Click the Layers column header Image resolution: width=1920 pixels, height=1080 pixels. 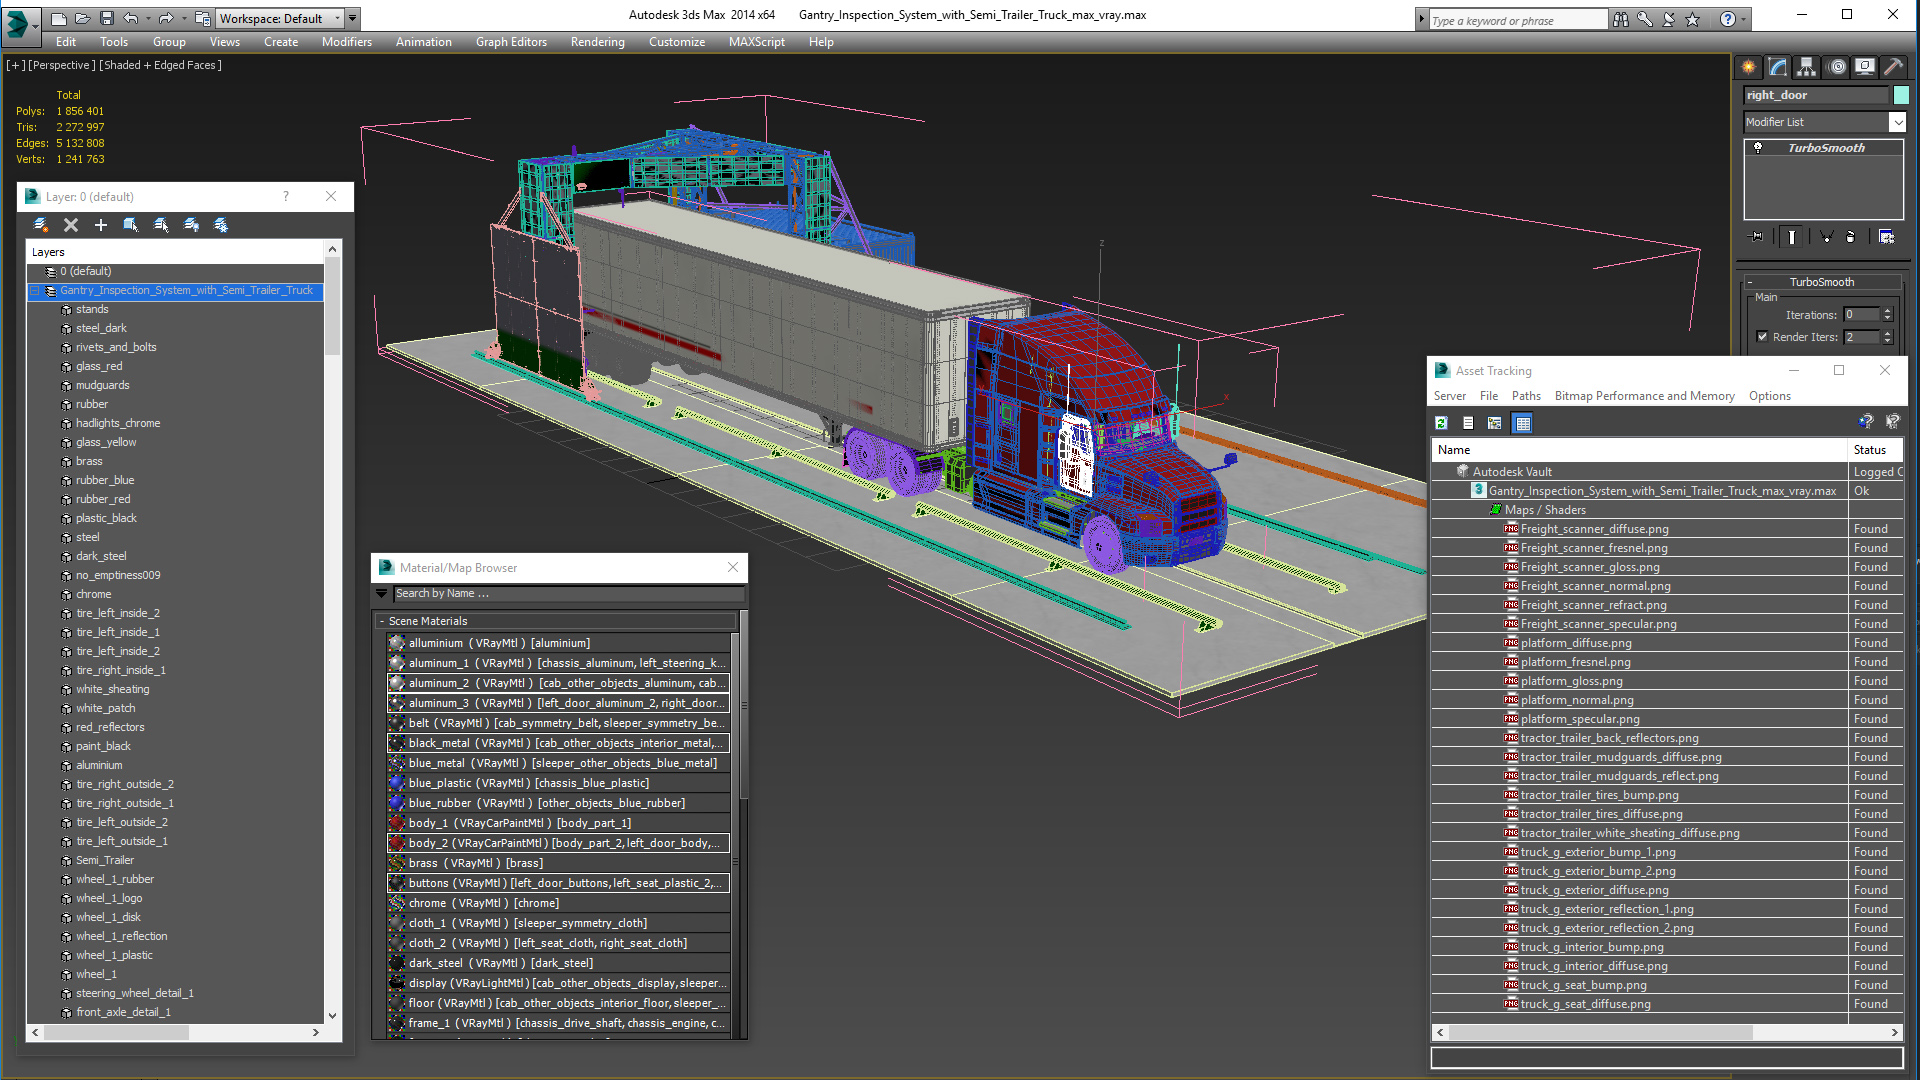tap(175, 252)
